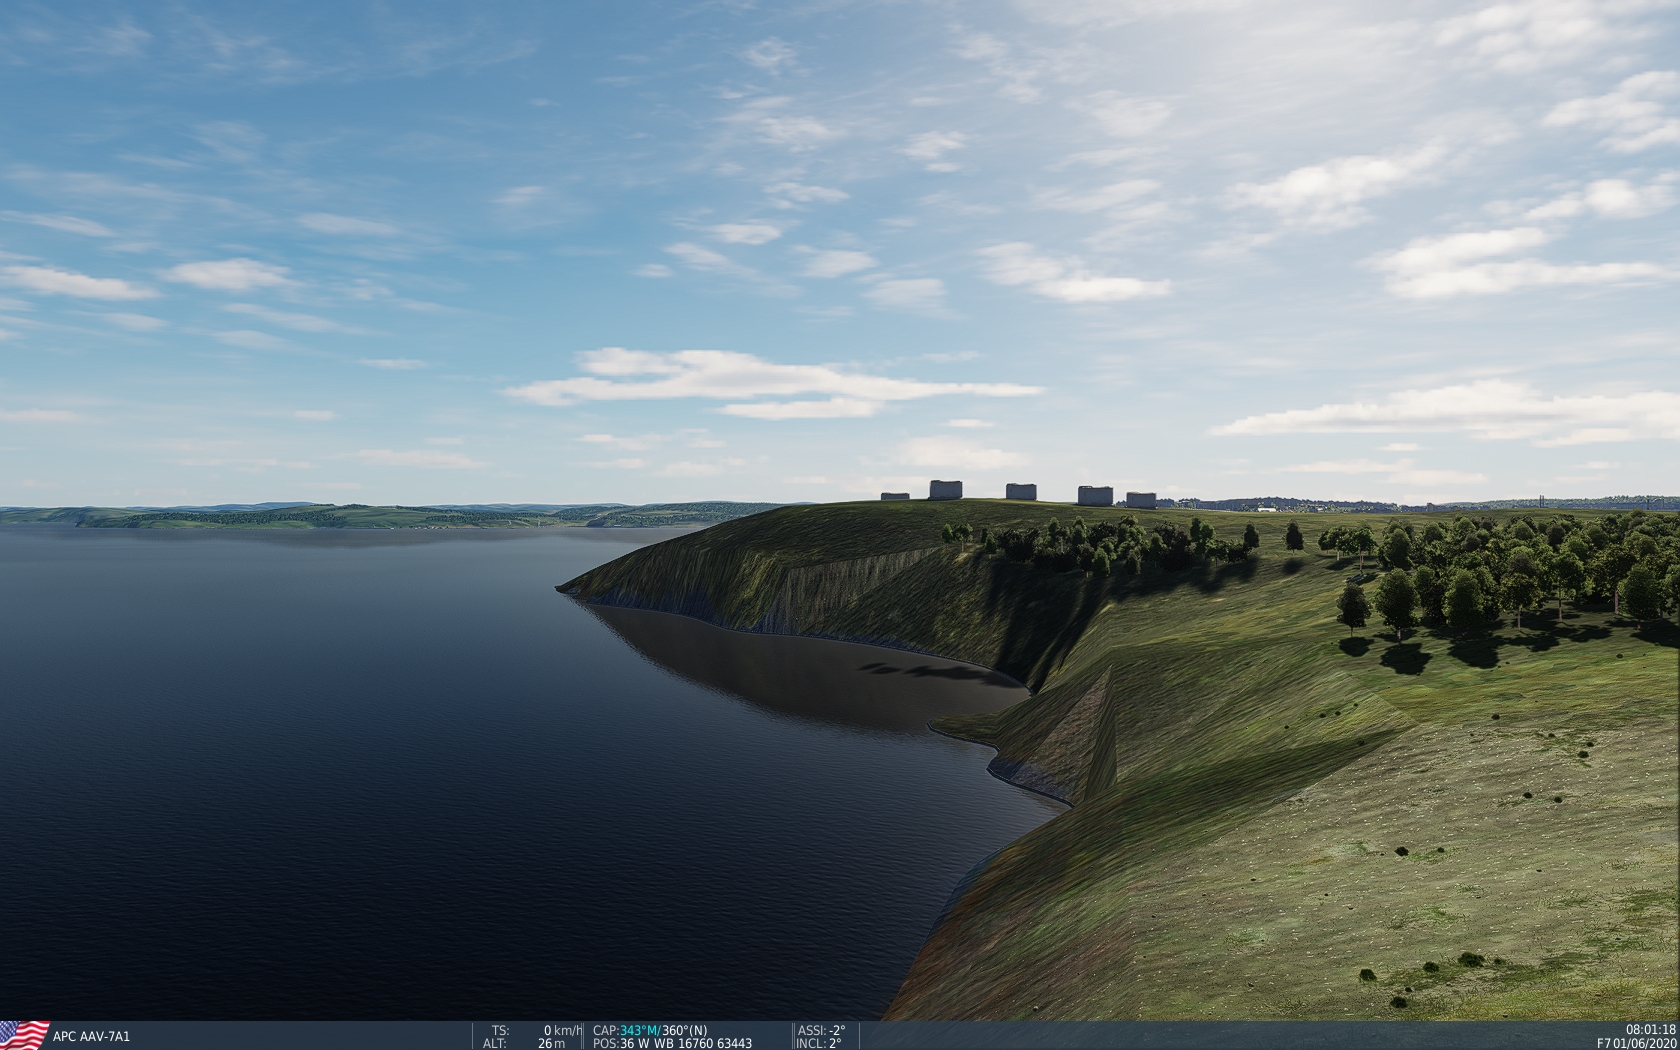The image size is (1680, 1050).
Task: Click the F7 01/06/2020 date label
Action: coord(1636,1043)
